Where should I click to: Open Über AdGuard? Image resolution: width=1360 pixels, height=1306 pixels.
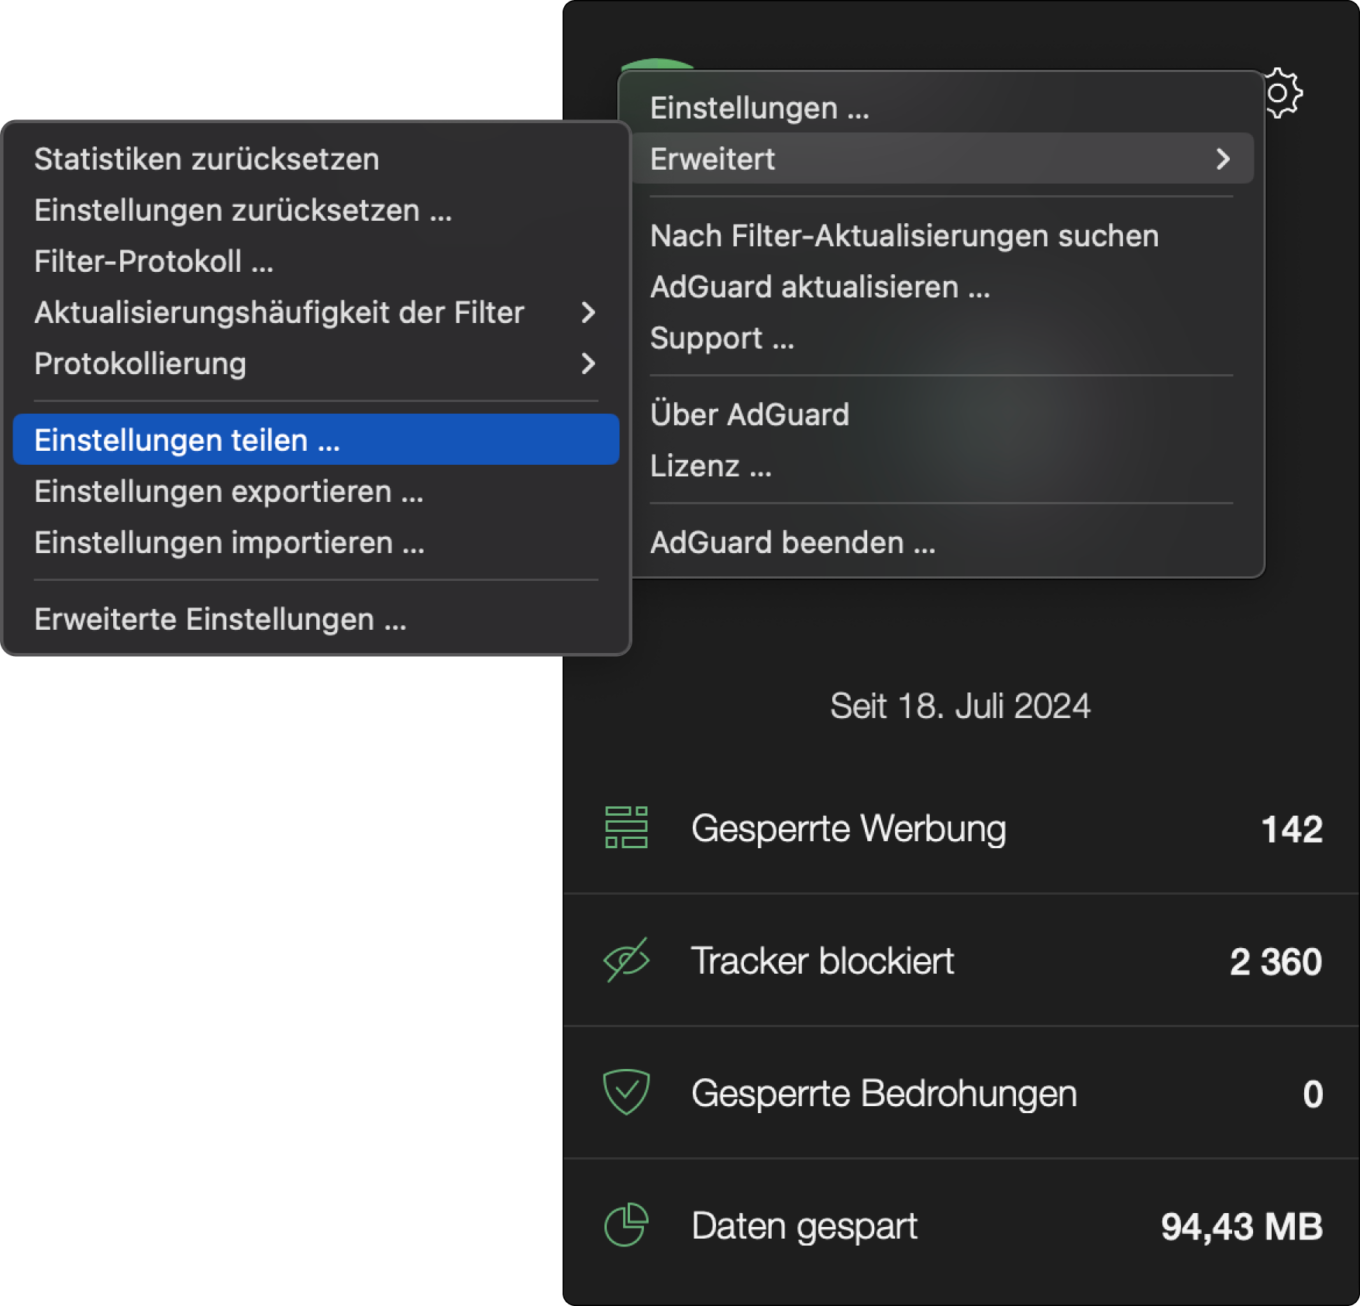tap(942, 414)
